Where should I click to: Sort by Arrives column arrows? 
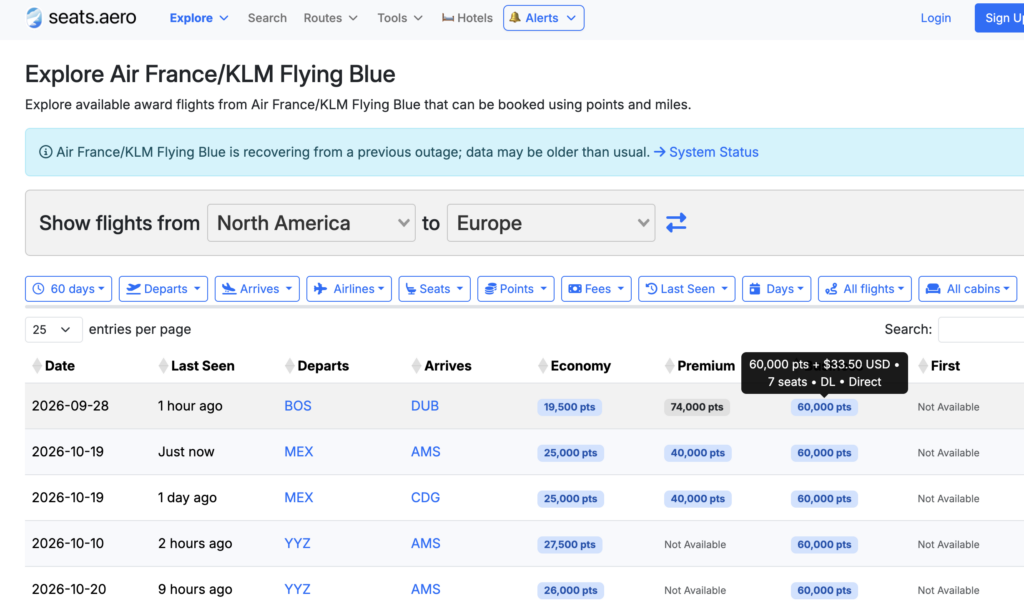pyautogui.click(x=416, y=366)
